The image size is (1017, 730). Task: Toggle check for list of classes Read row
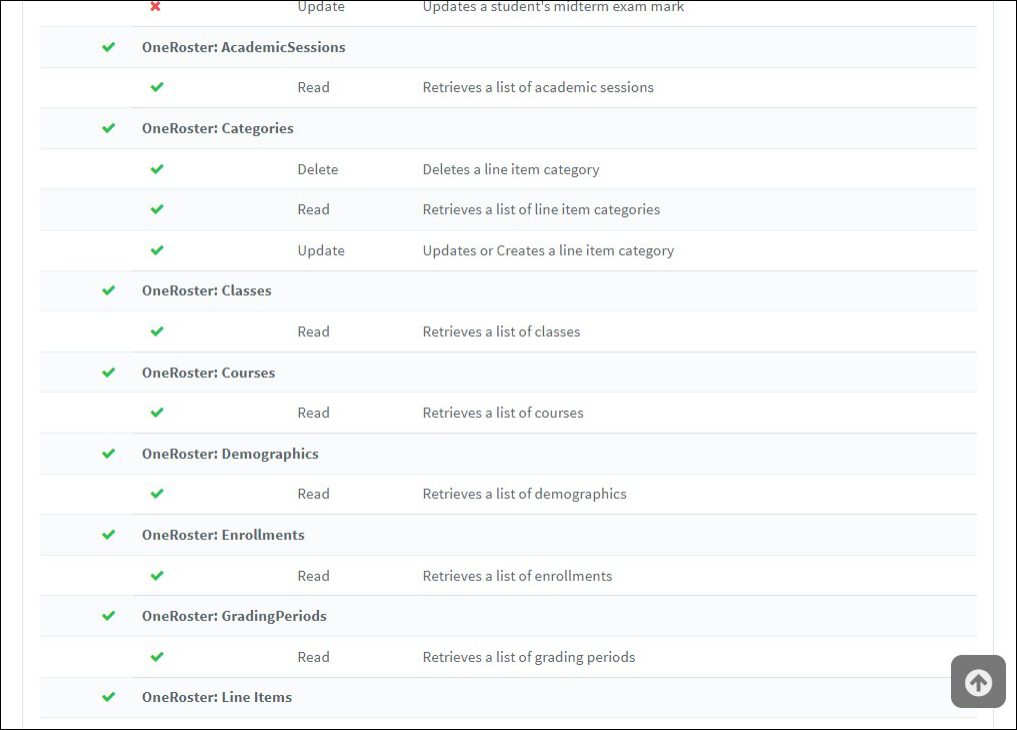tap(157, 331)
